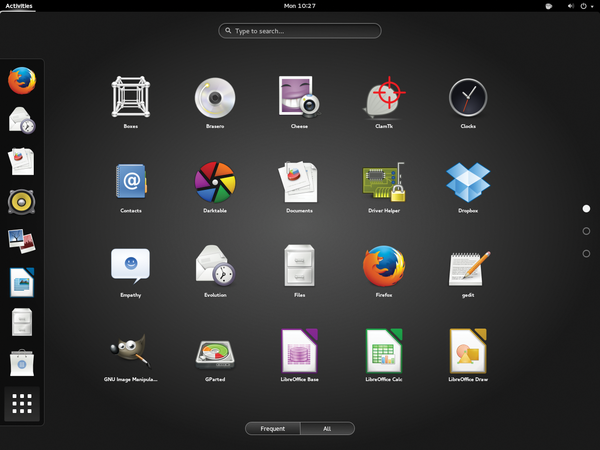The image size is (600, 450).
Task: Click the chat status icon in top bar
Action: tap(548, 6)
